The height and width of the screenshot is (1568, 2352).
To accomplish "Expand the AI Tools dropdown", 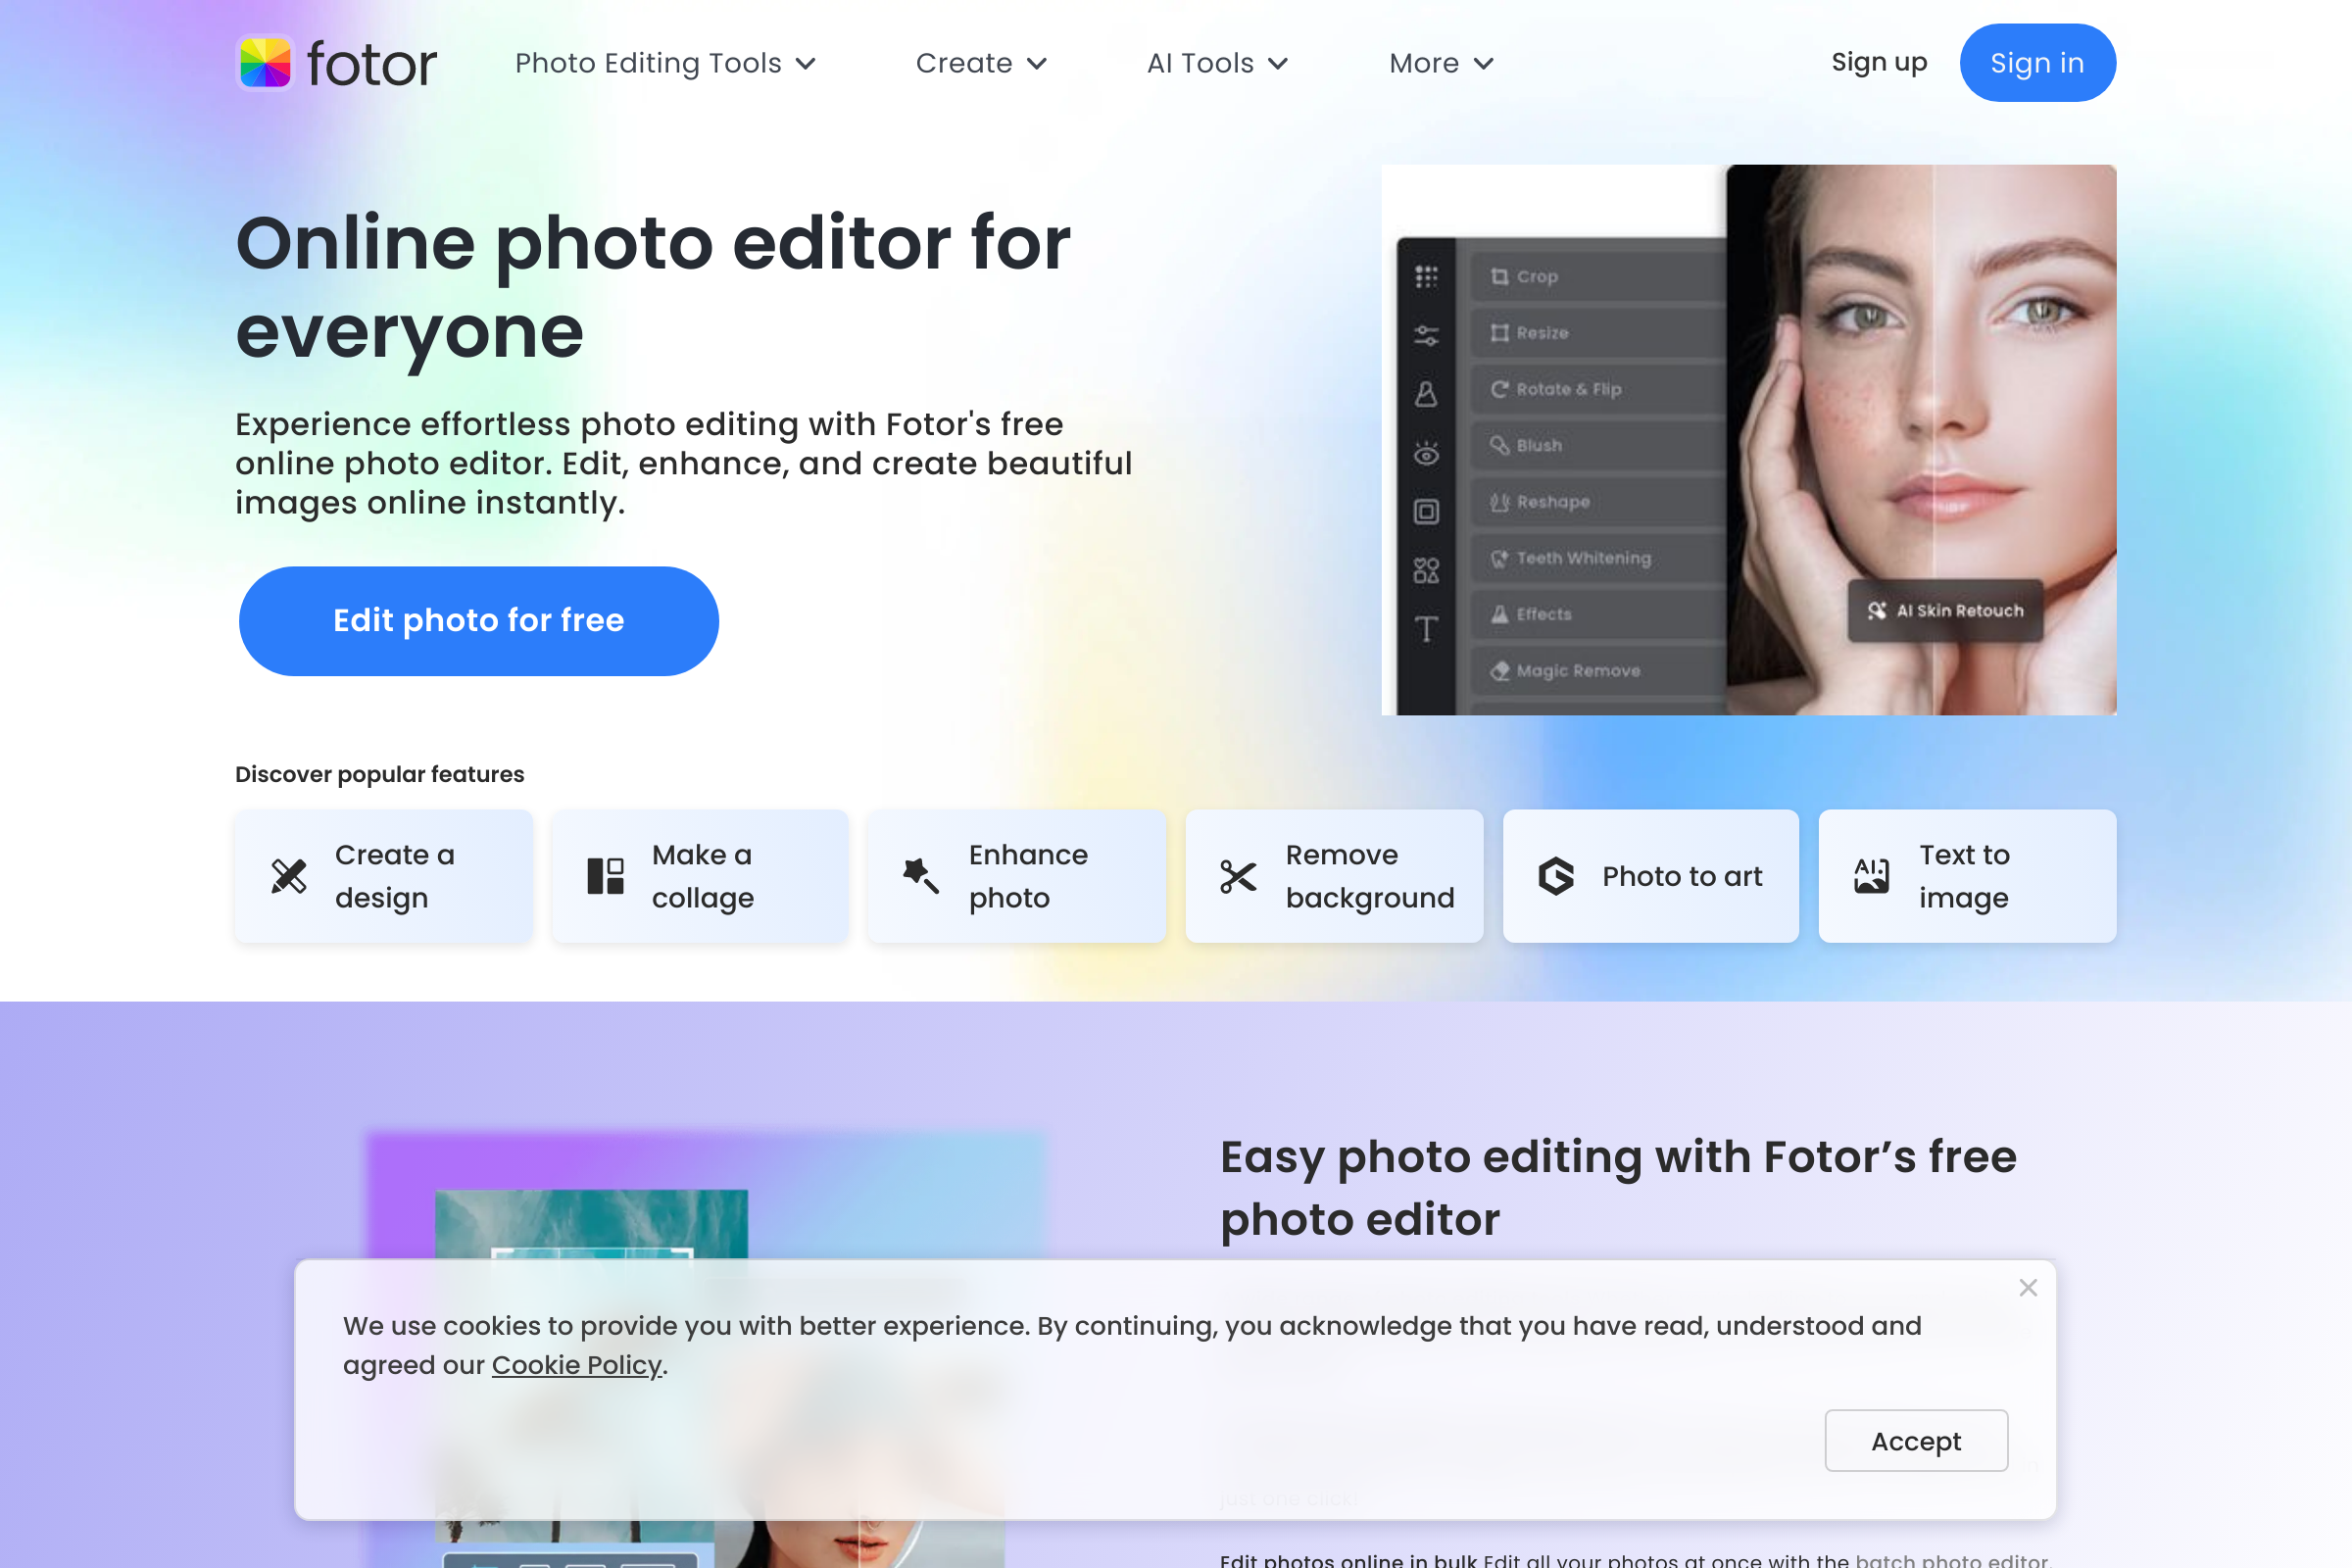I will pos(1216,63).
